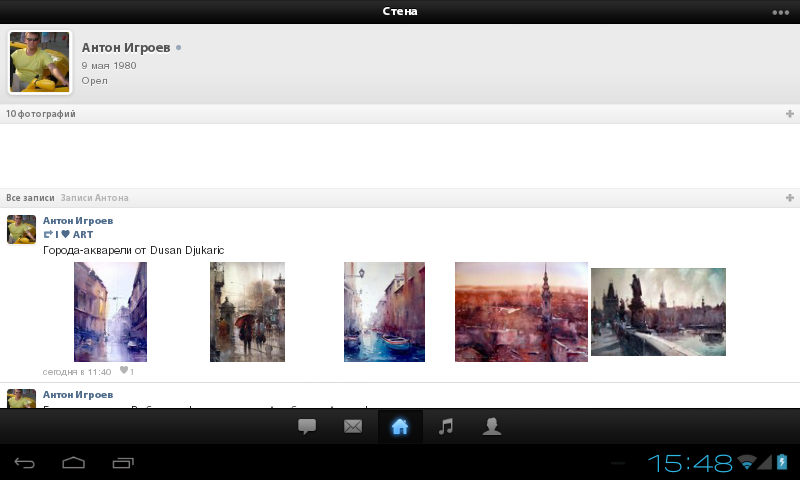Tap the plus icon beside Все записи
Image resolution: width=800 pixels, height=480 pixels.
790,197
